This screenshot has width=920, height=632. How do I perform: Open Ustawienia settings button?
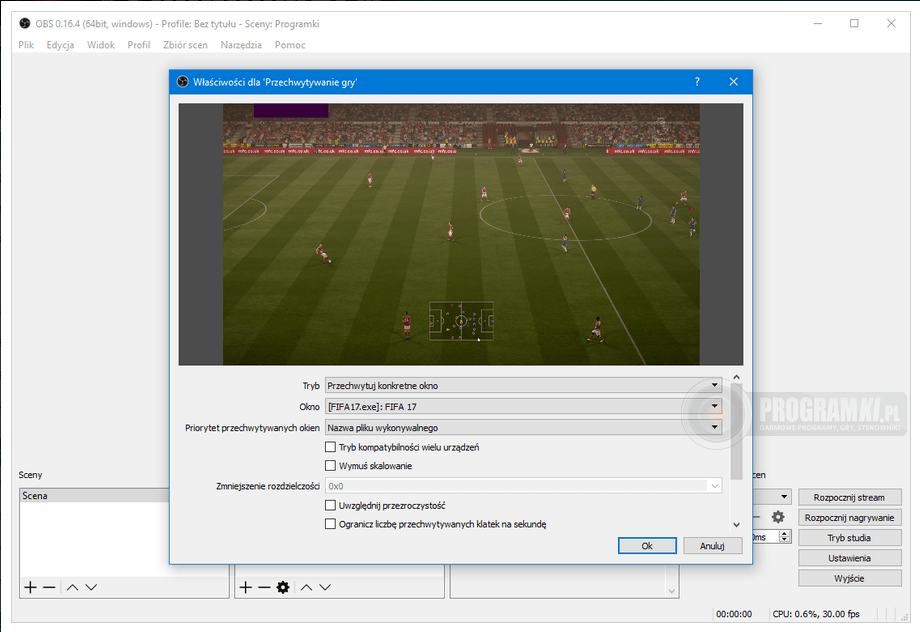coord(850,558)
